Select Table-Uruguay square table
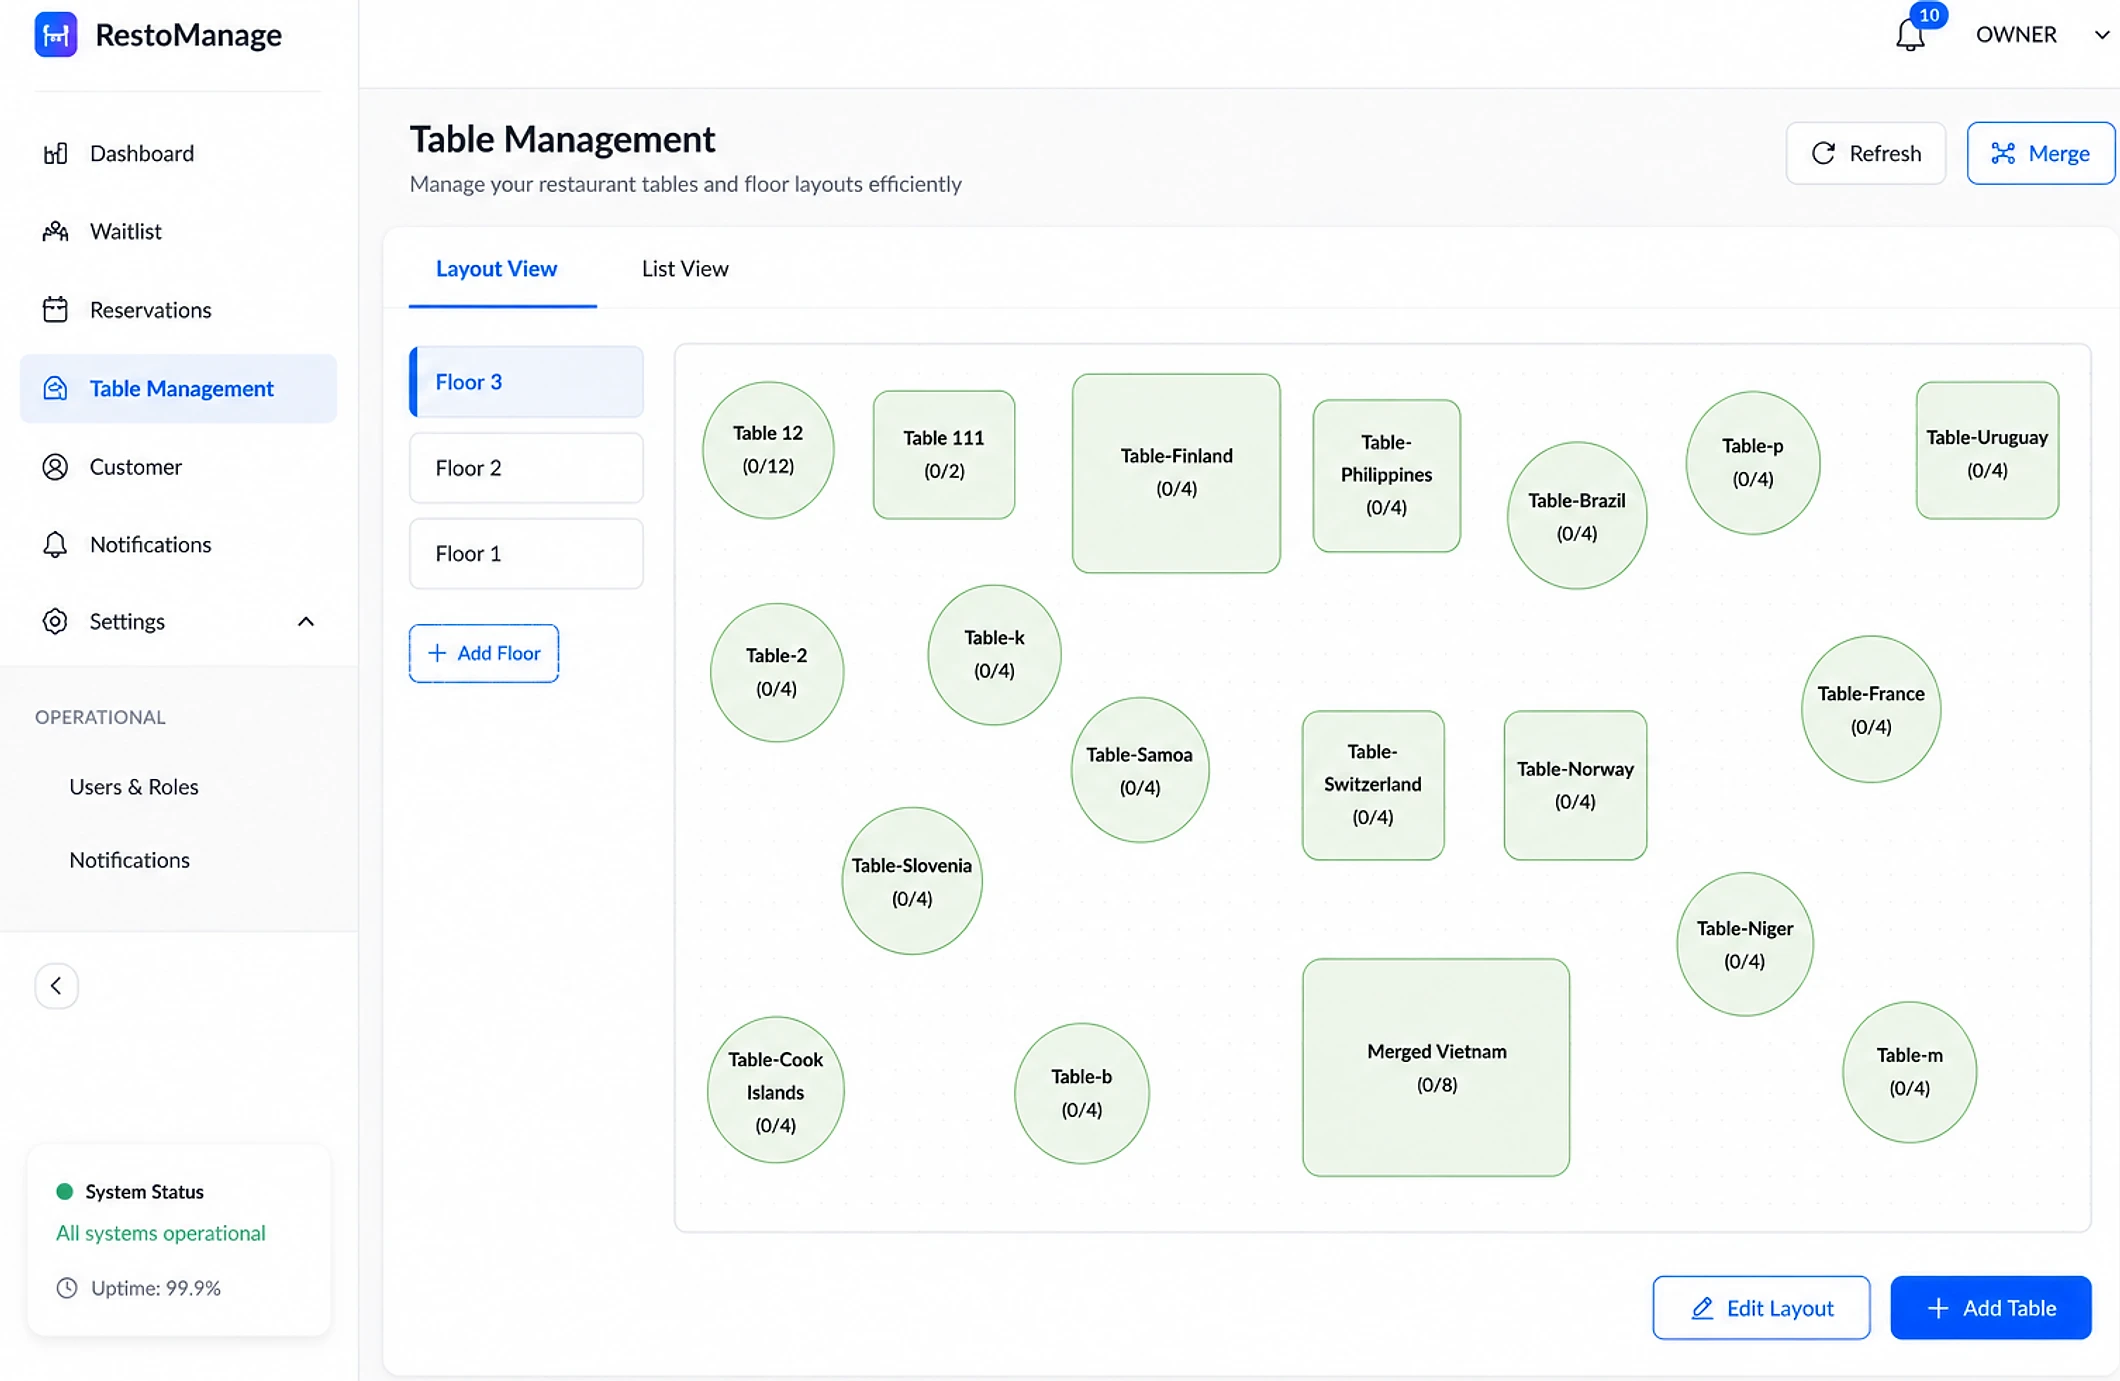The height and width of the screenshot is (1381, 2120). tap(1987, 450)
